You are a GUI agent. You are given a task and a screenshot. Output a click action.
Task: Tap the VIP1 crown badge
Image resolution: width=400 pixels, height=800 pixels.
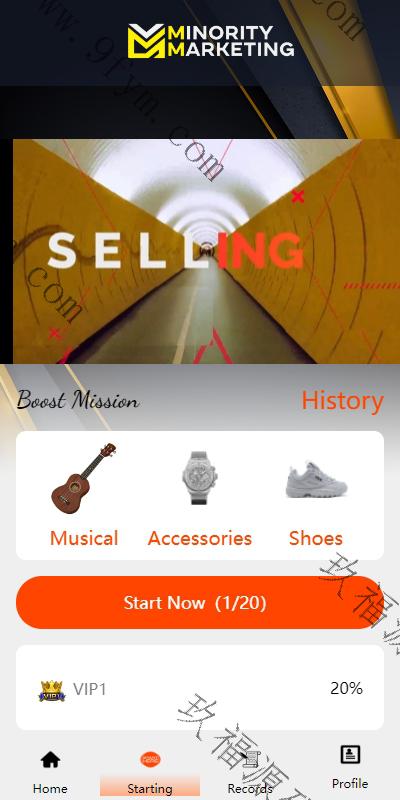(x=52, y=690)
